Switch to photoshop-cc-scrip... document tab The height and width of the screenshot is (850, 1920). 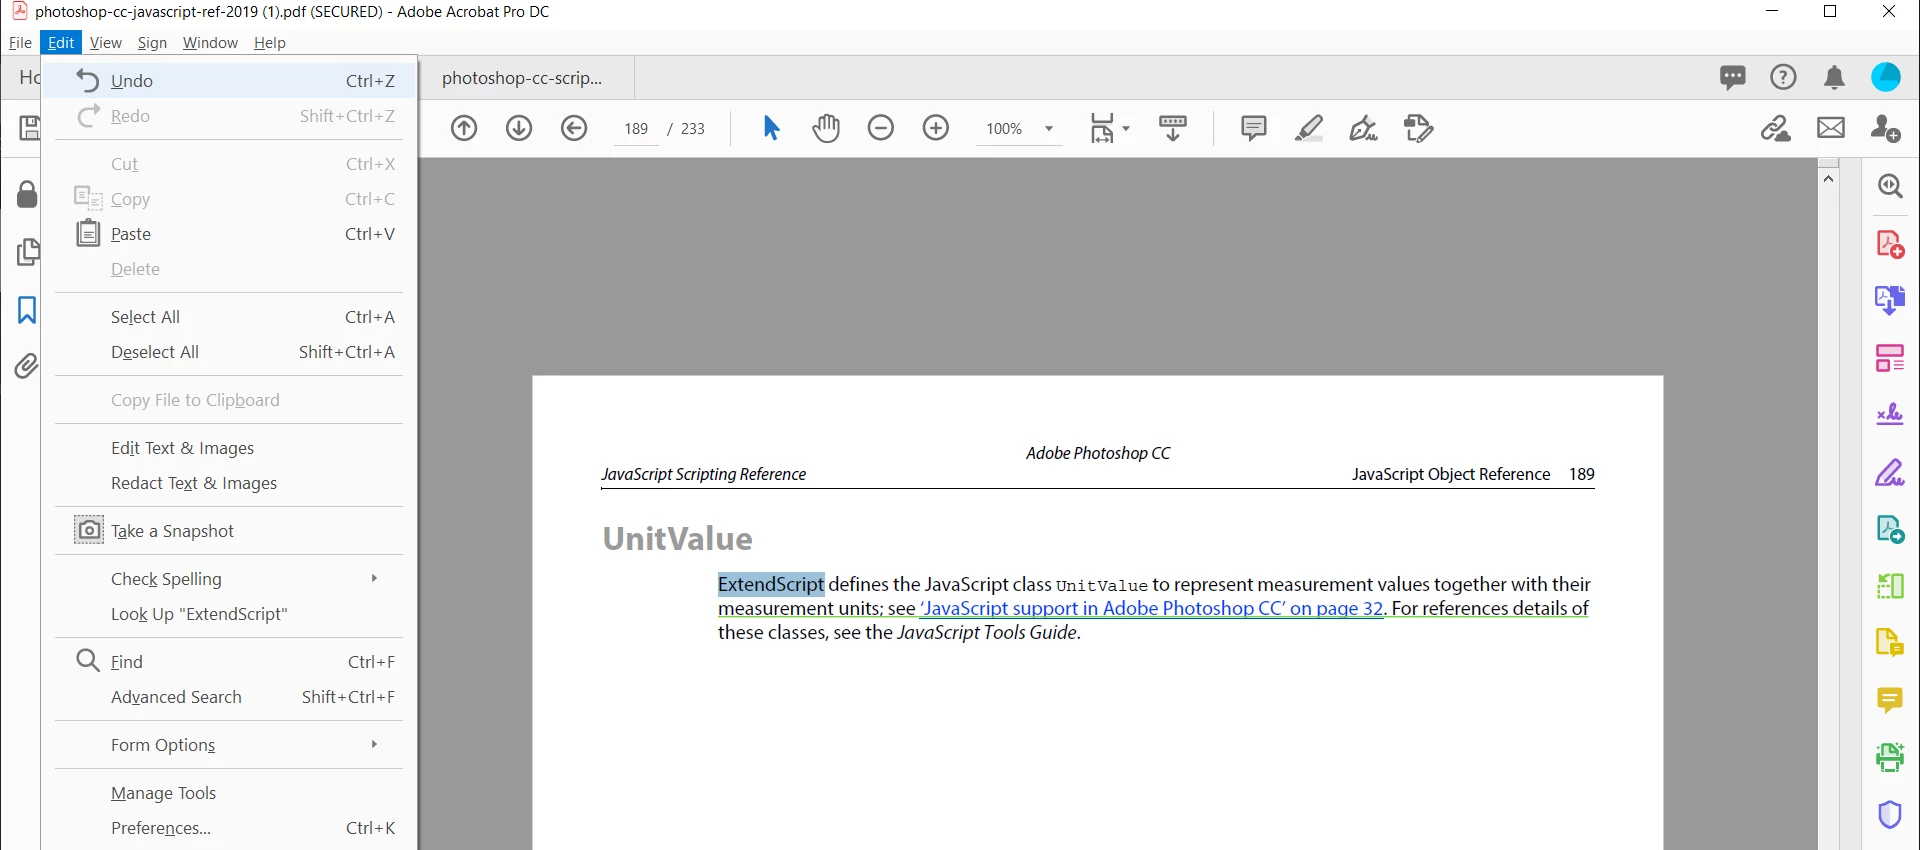[x=526, y=78]
